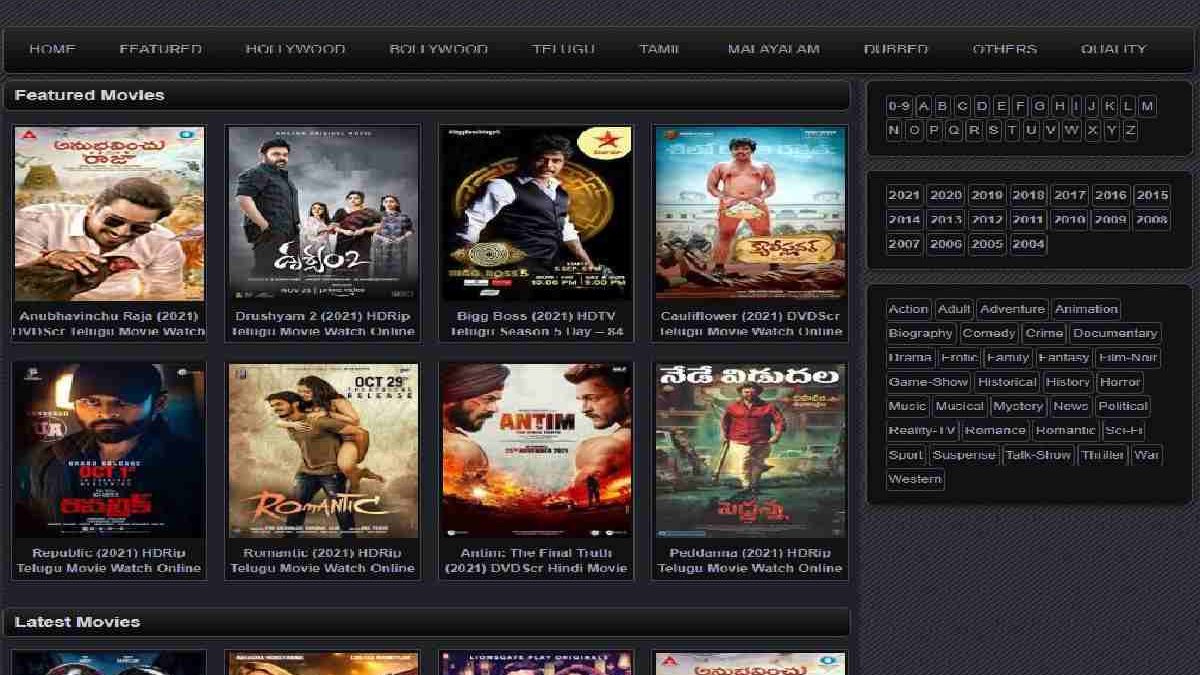This screenshot has width=1200, height=675.
Task: Browse the Sport genre
Action: 906,455
